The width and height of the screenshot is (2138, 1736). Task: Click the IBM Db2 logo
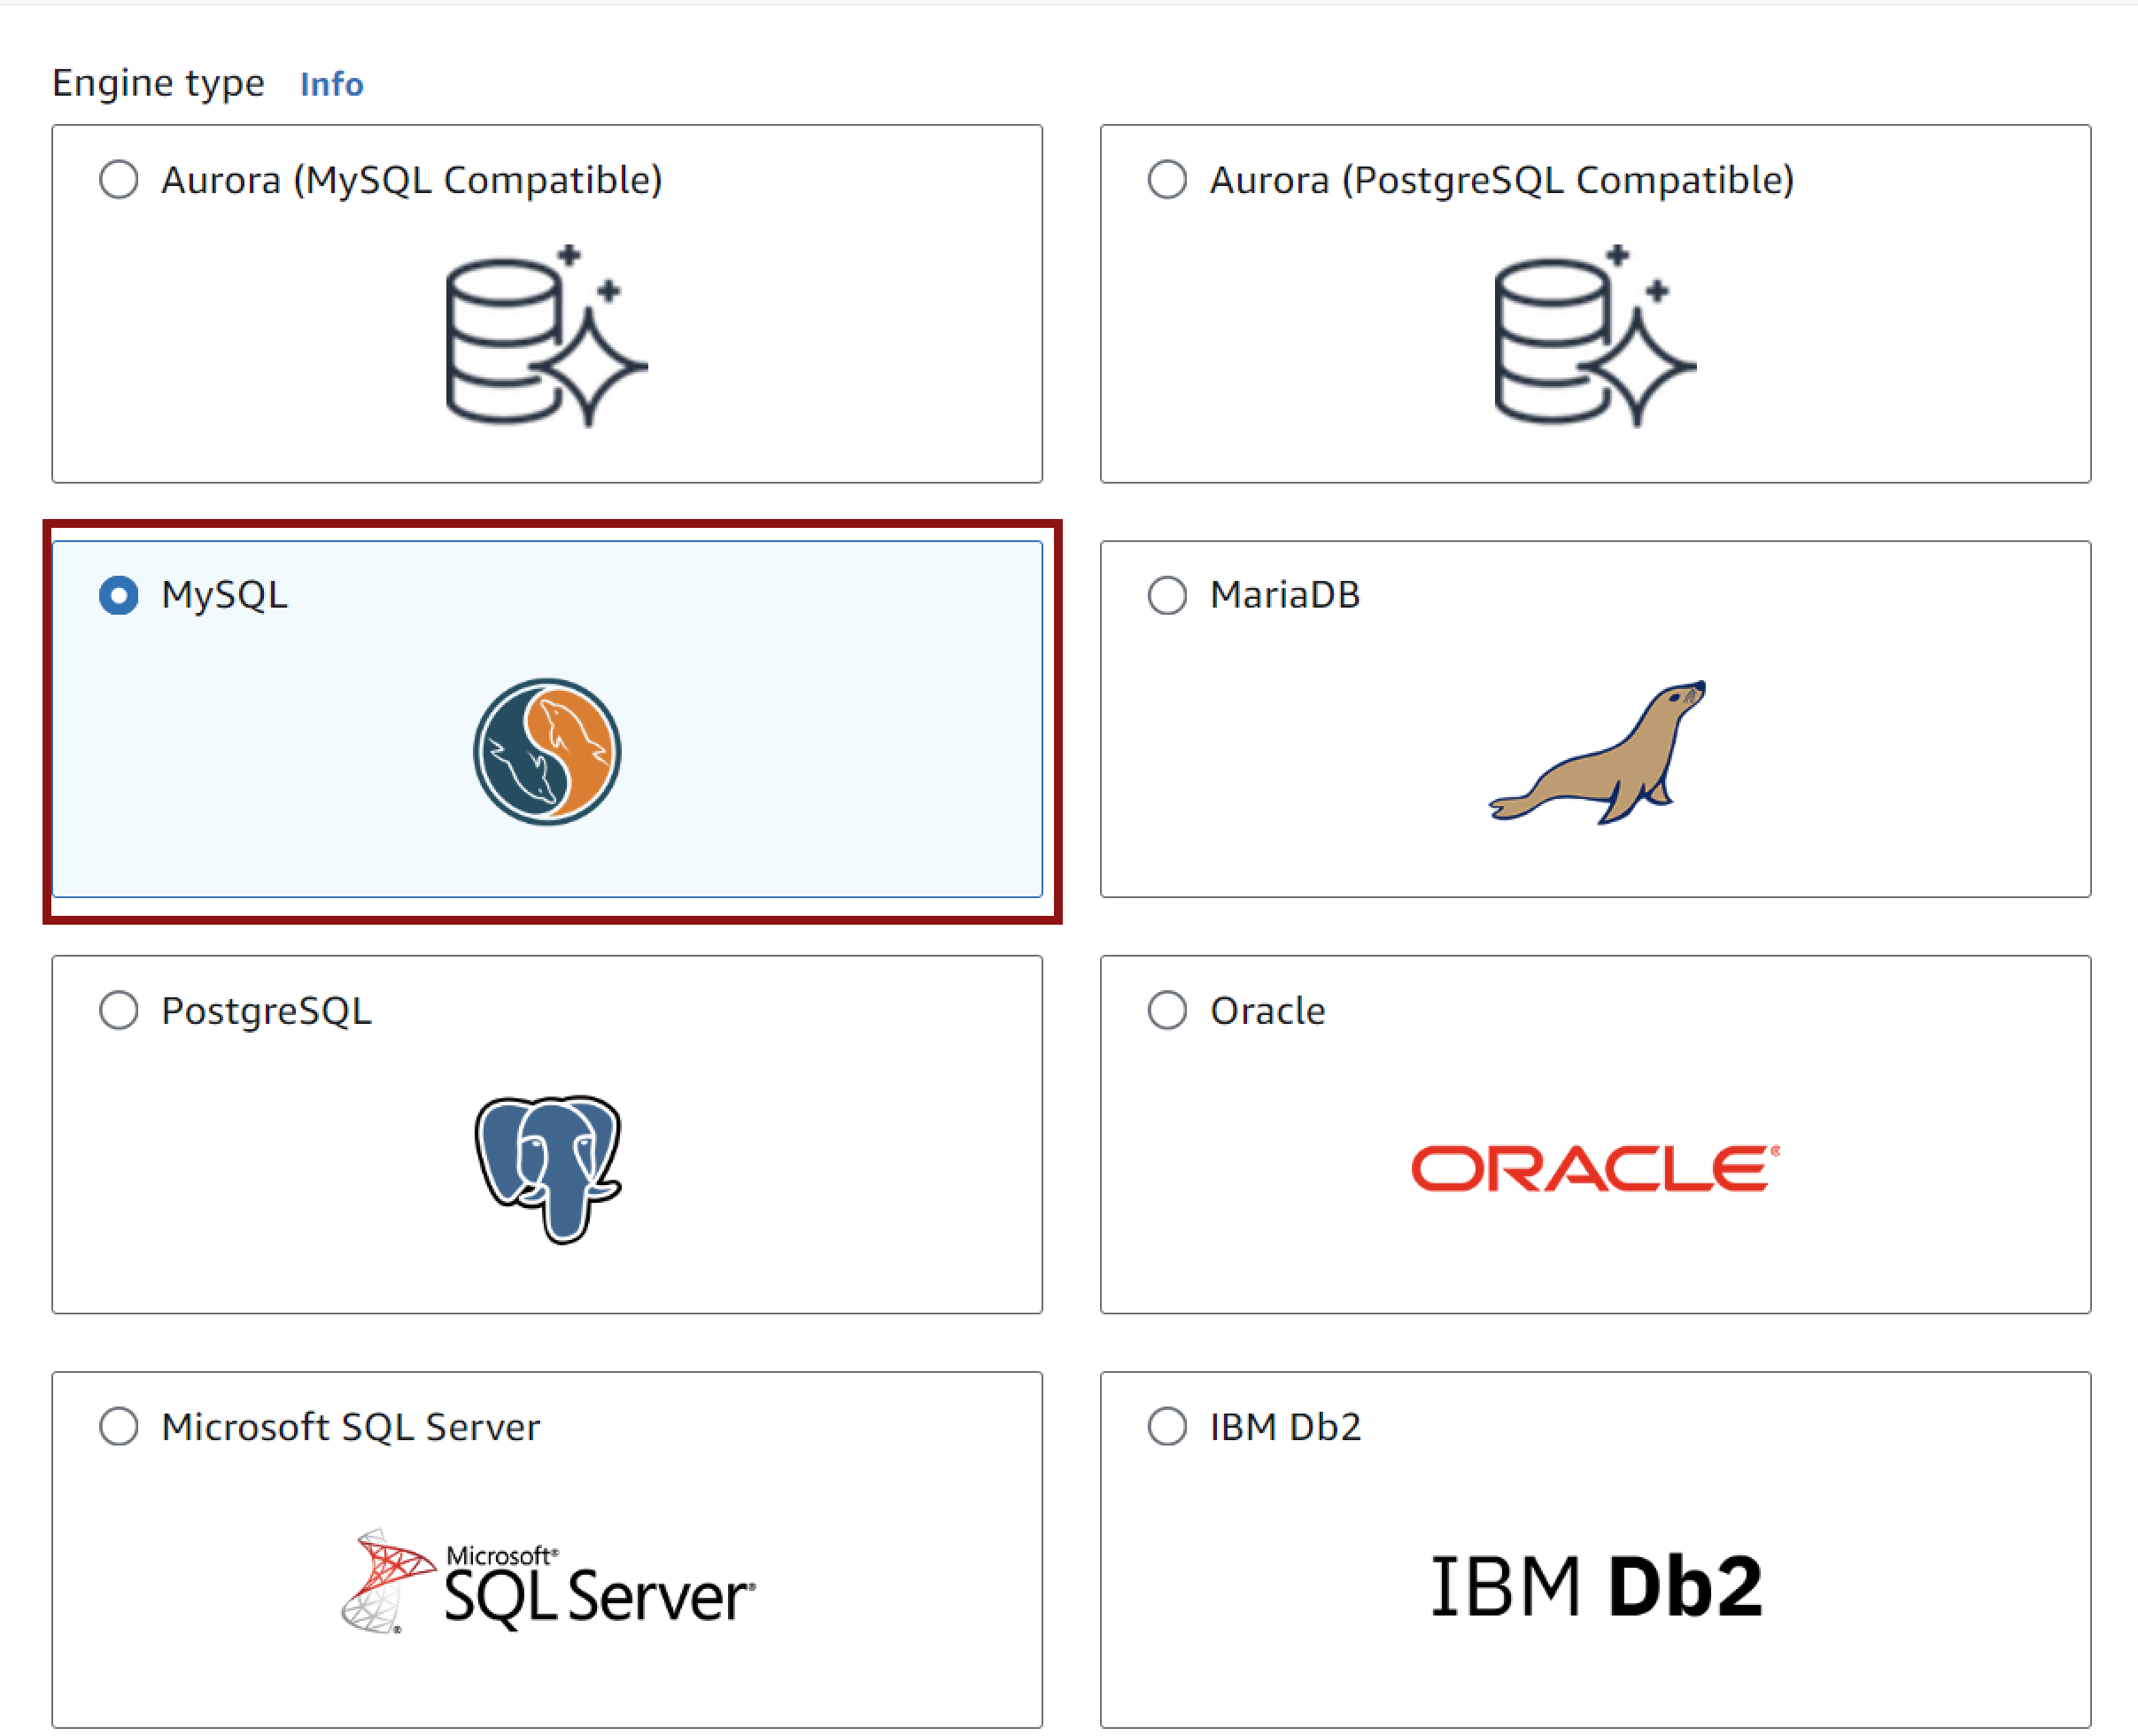pos(1596,1587)
